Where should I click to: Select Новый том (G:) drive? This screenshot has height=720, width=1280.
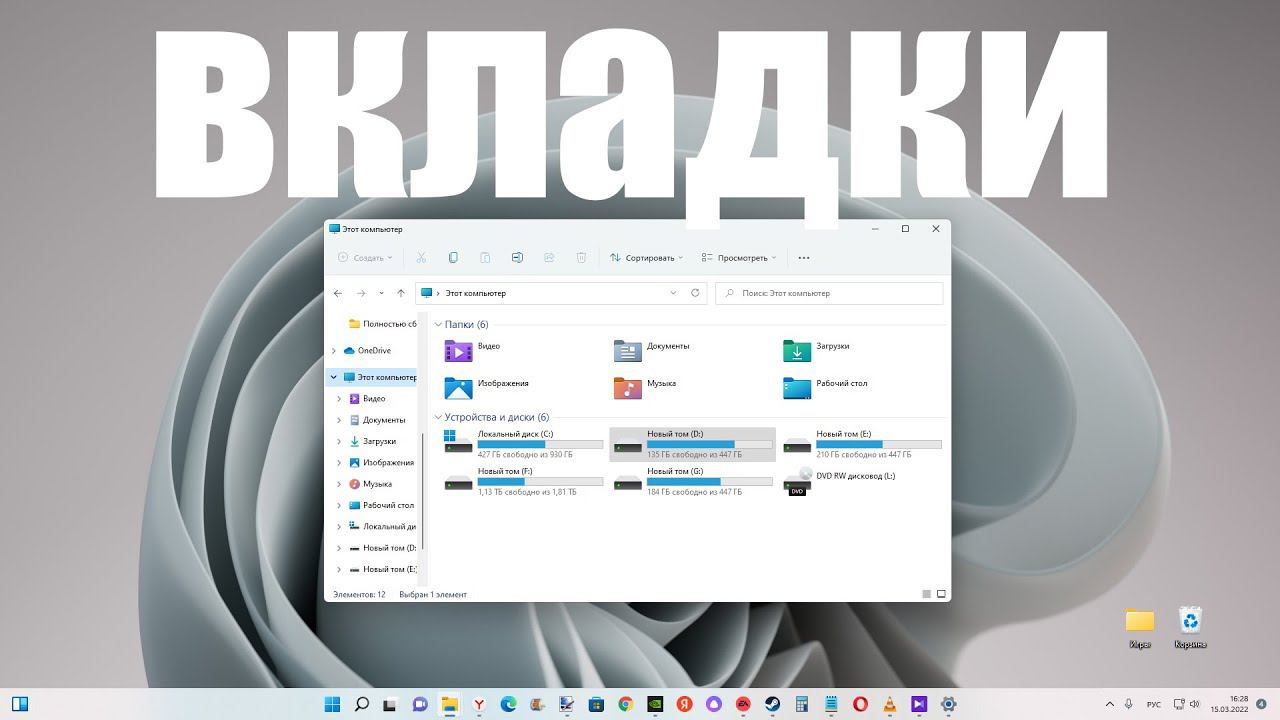tap(692, 481)
